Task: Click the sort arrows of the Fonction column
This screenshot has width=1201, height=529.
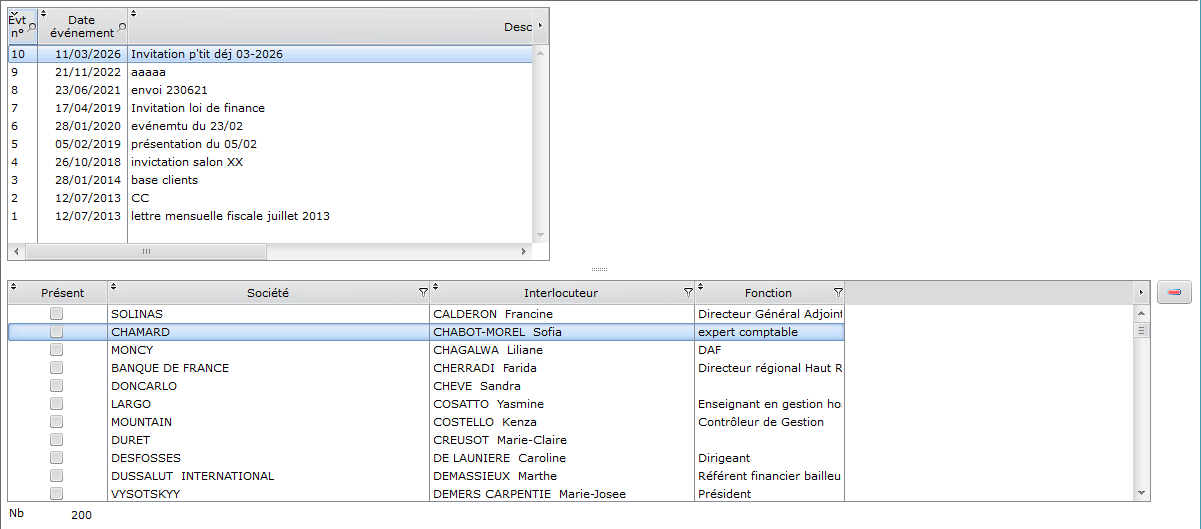Action: click(701, 288)
